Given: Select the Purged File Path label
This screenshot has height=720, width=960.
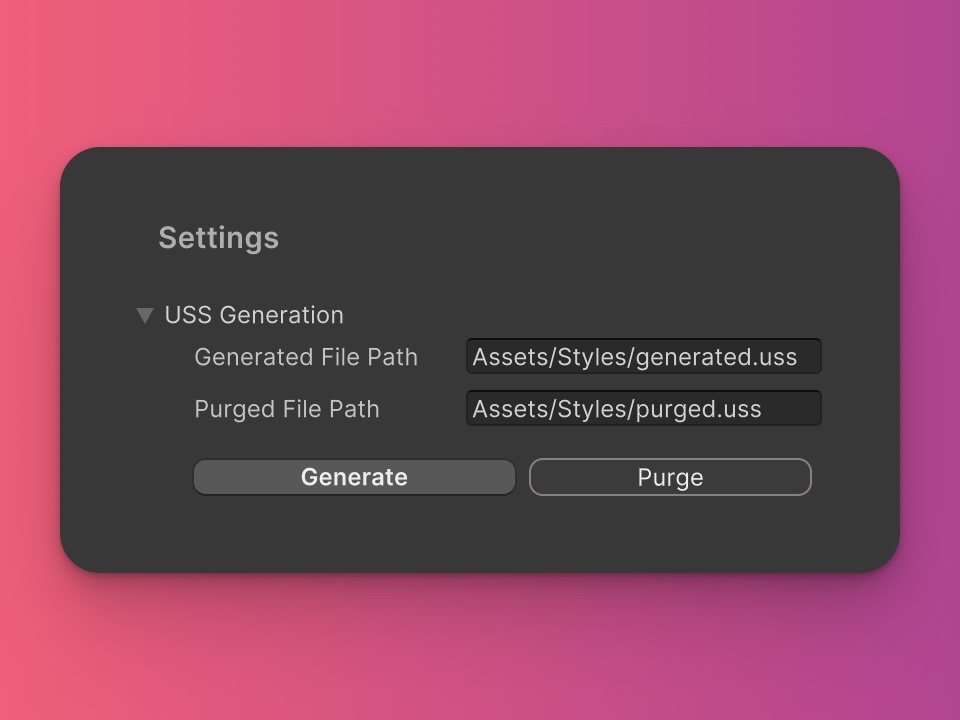Looking at the screenshot, I should 287,409.
